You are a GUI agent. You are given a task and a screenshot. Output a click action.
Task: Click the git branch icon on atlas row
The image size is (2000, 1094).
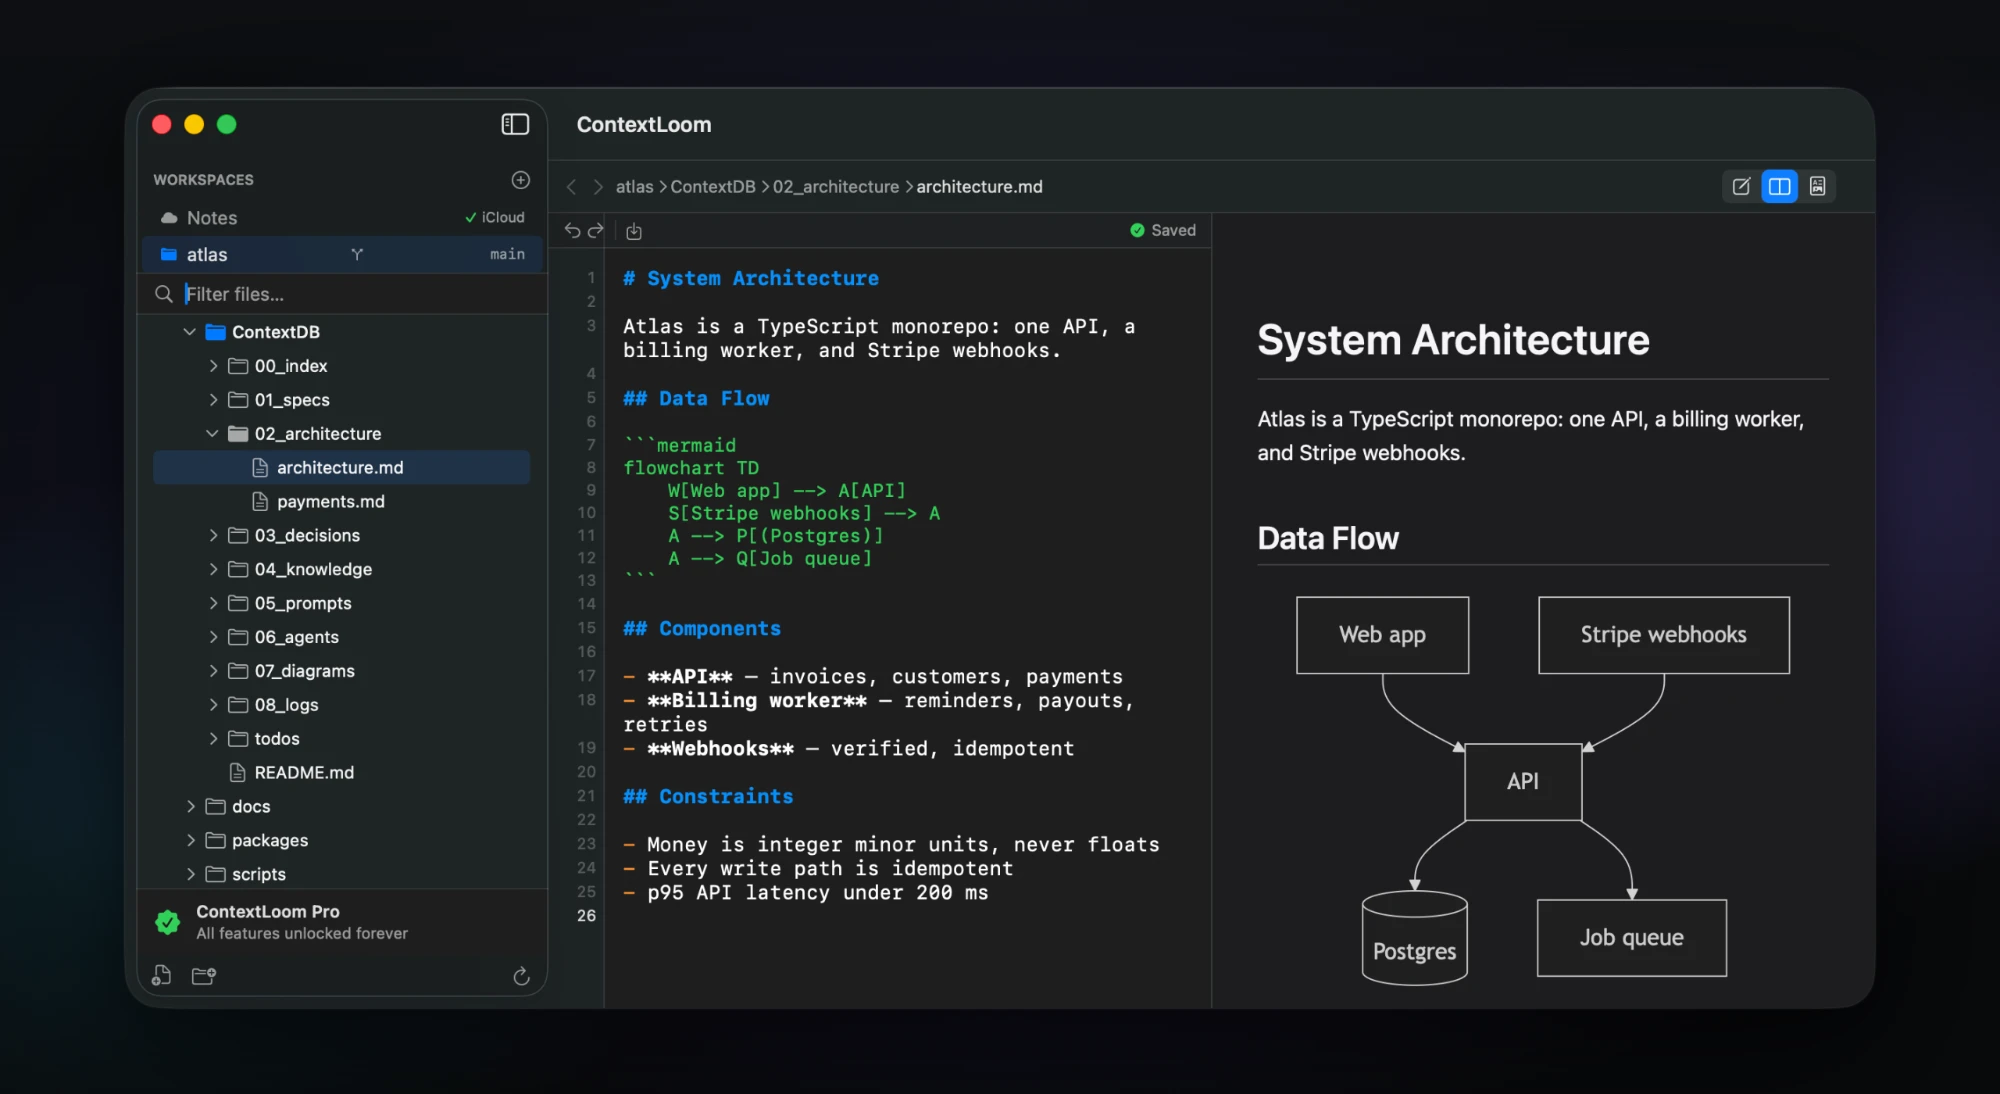point(357,255)
